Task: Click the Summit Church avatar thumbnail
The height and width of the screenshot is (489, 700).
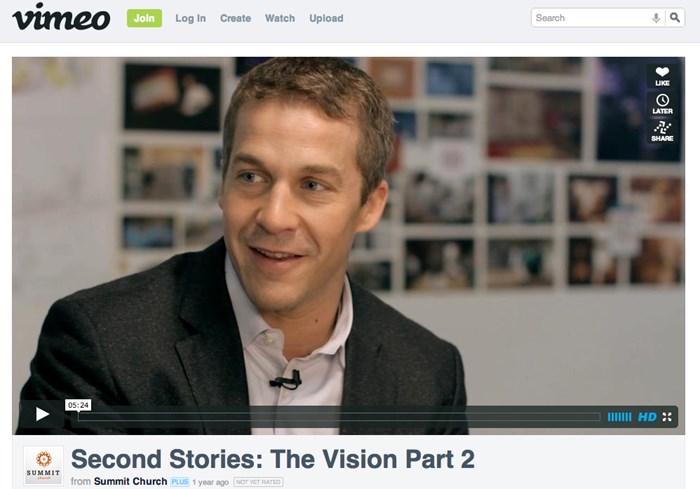Action: [x=43, y=465]
